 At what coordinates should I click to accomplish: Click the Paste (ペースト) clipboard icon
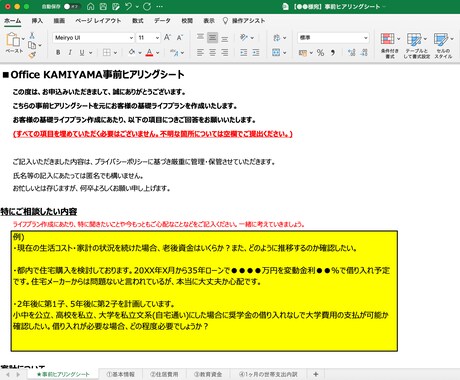click(13, 40)
